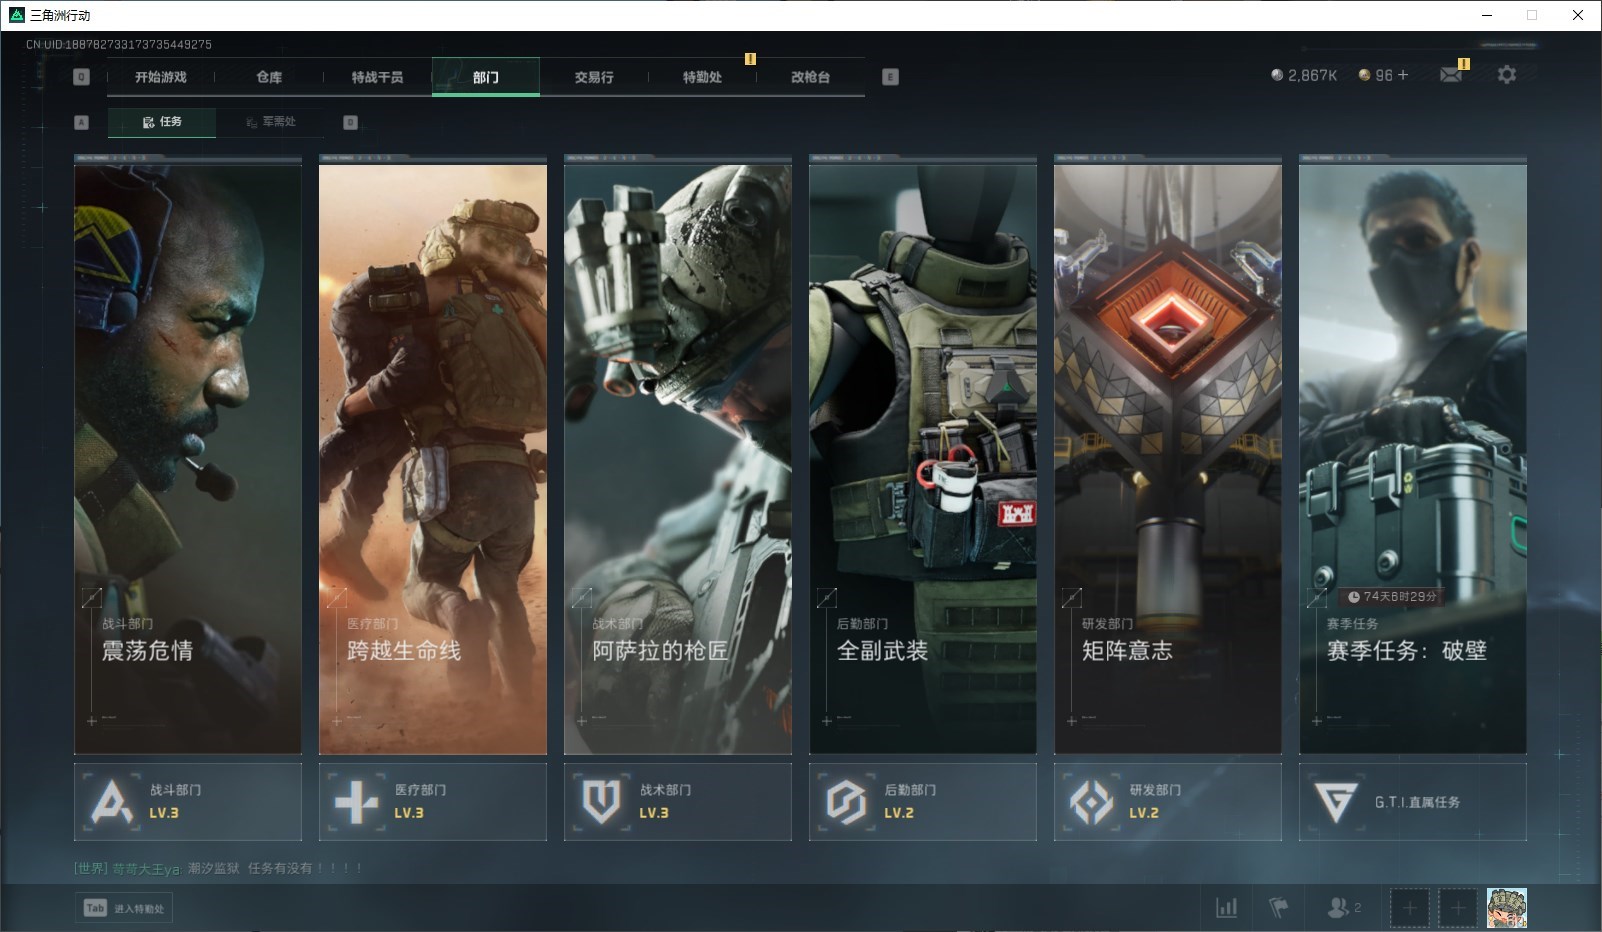Click the A key hint icon
1602x932 pixels.
pyautogui.click(x=82, y=122)
